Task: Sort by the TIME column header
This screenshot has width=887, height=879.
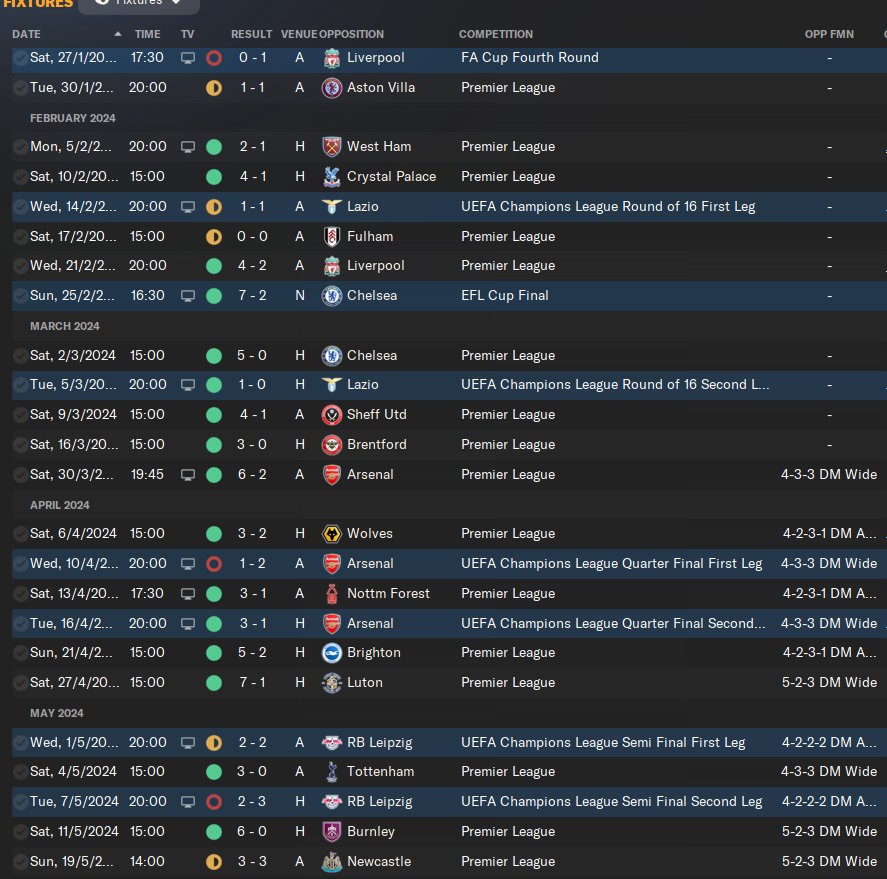Action: pos(147,34)
